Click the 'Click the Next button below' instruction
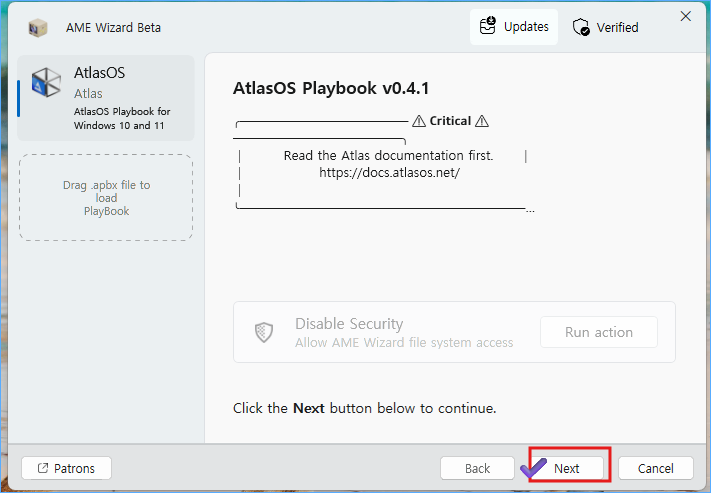 point(365,408)
